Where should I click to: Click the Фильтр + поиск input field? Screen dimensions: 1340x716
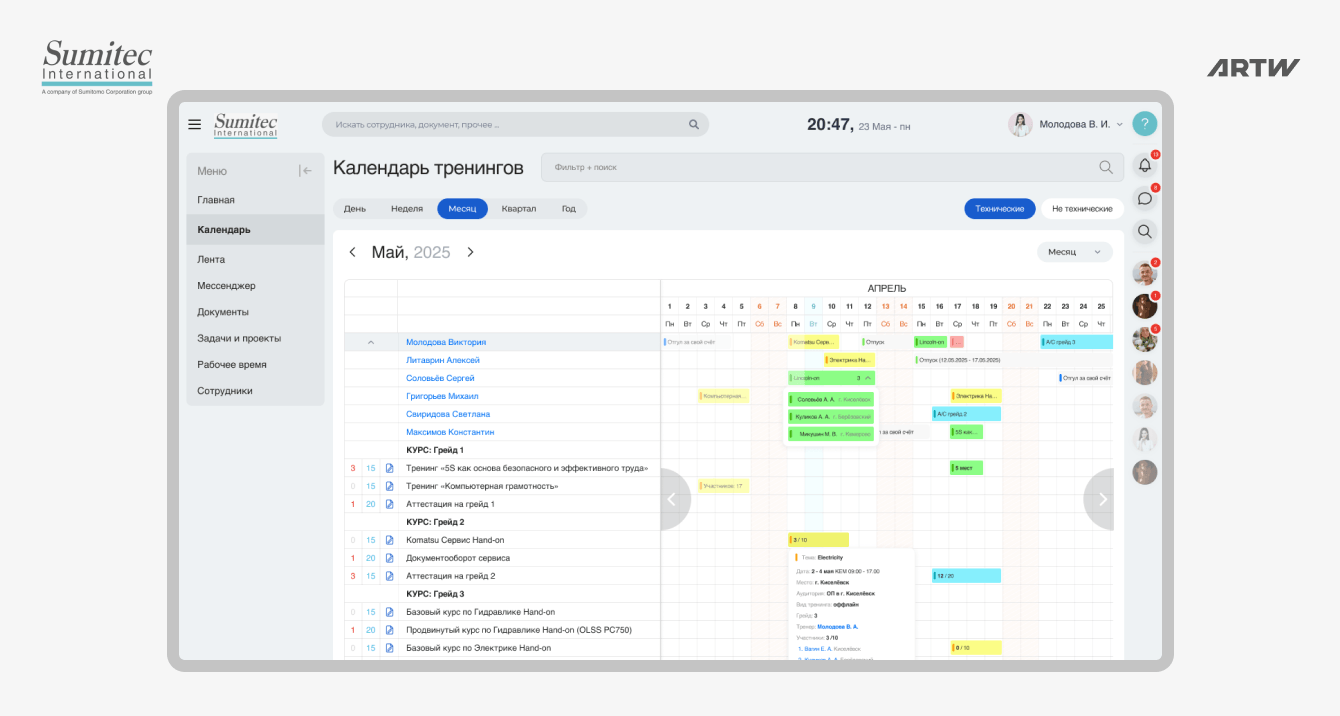[x=832, y=167]
